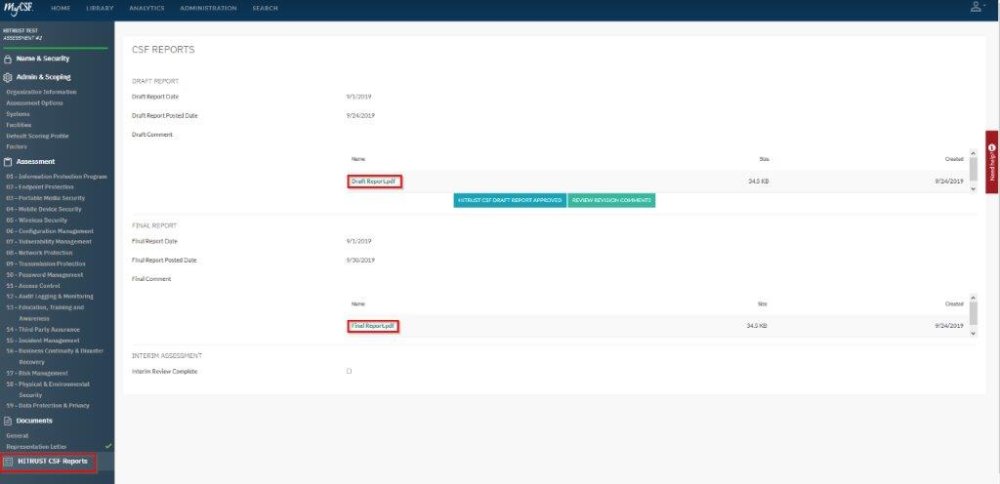Viewport: 1000px width, 484px height.
Task: Go to the HOME menu
Action: click(61, 8)
